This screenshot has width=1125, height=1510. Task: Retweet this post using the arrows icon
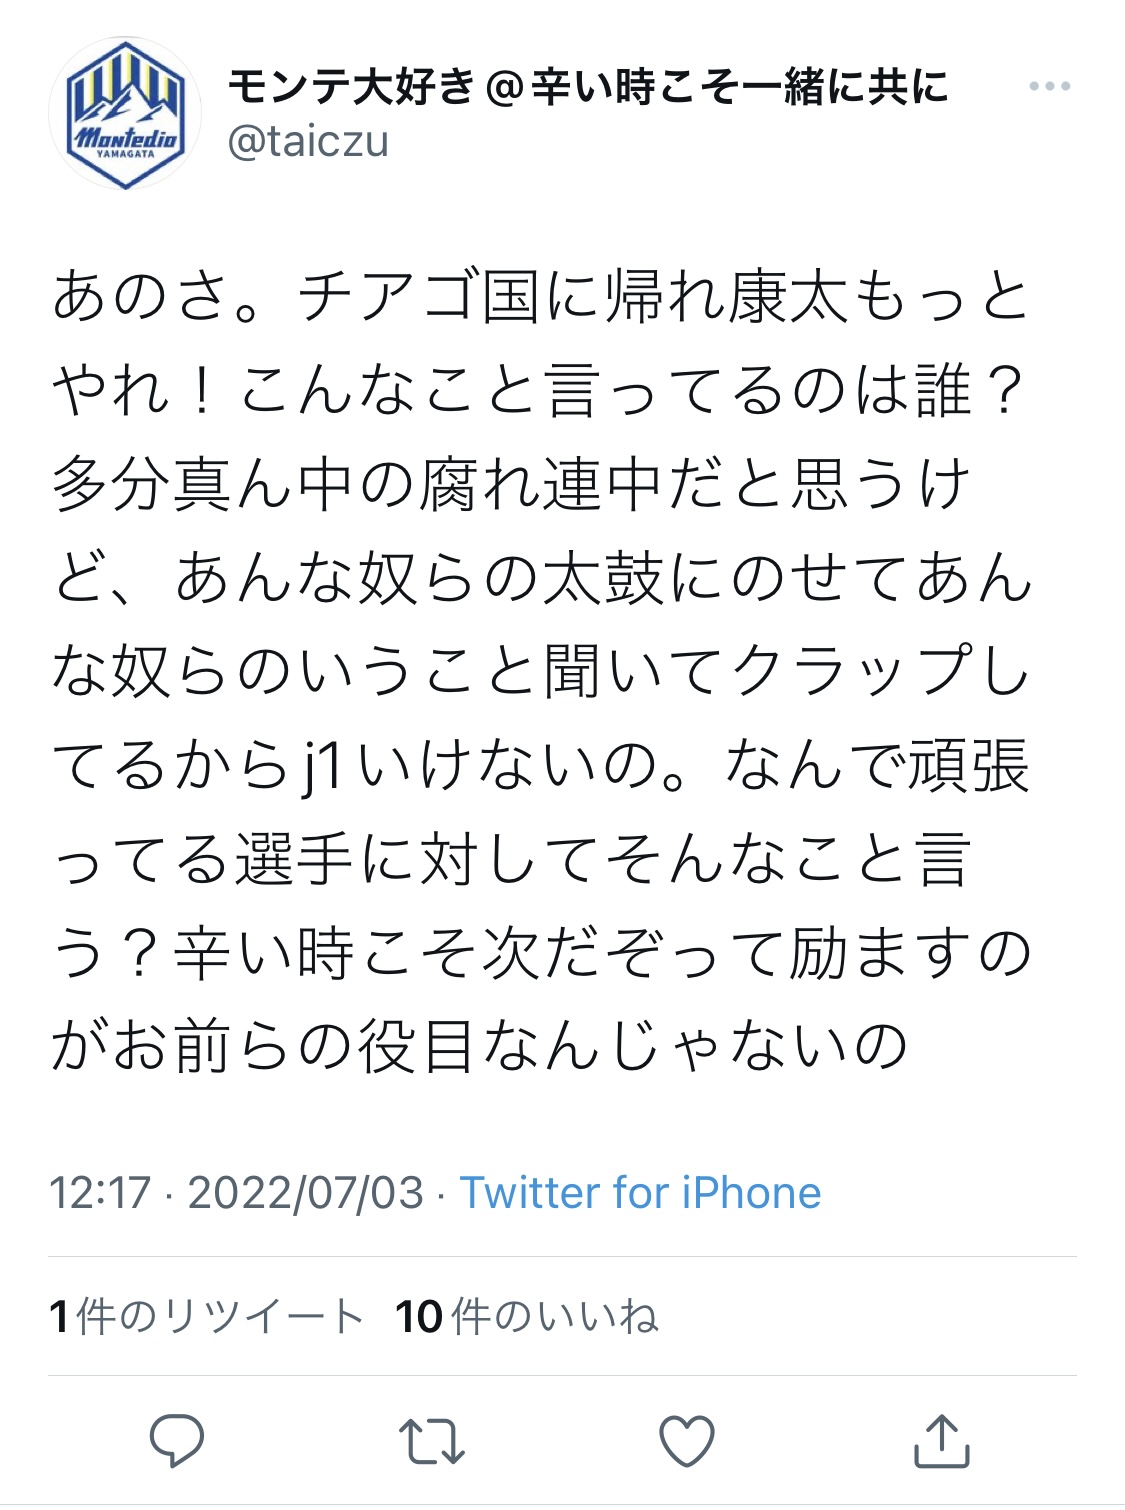[431, 1441]
